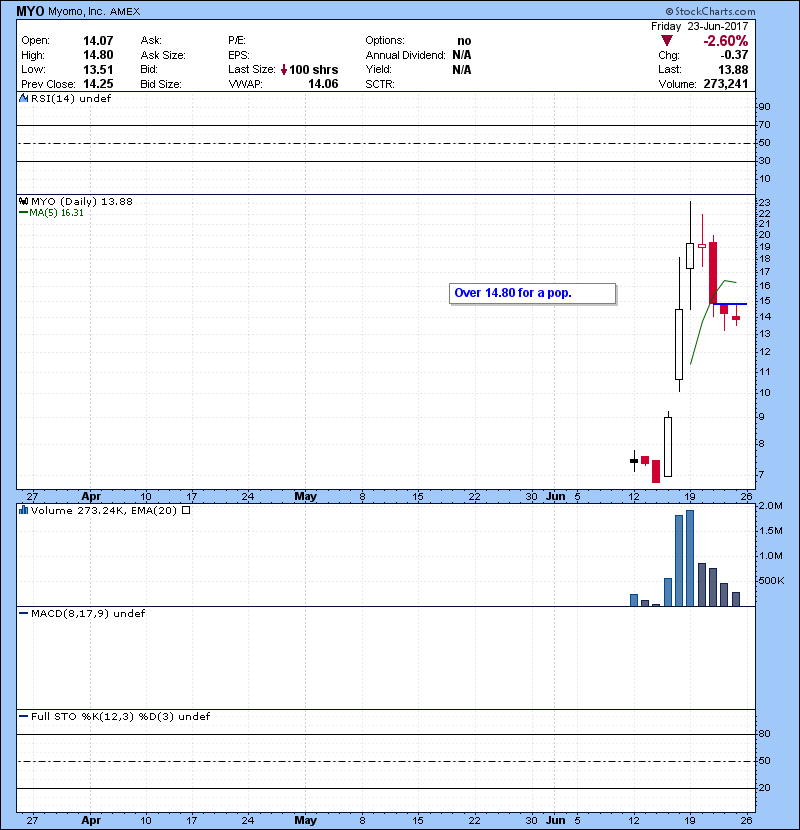The height and width of the screenshot is (830, 800).
Task: Click the 'Over 14.80 for a pop.' annotation
Action: (532, 293)
